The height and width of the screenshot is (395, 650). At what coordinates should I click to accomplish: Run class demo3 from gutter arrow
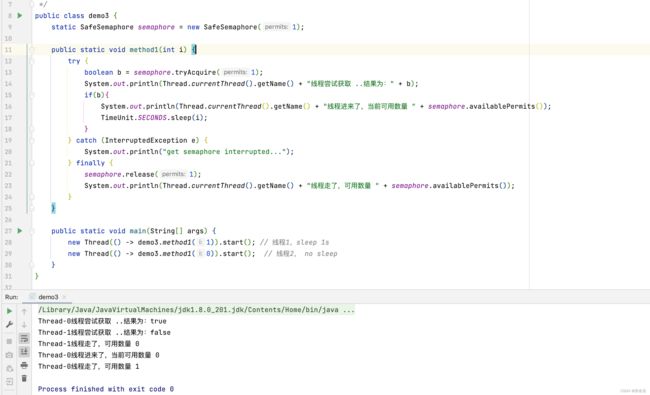coord(19,16)
